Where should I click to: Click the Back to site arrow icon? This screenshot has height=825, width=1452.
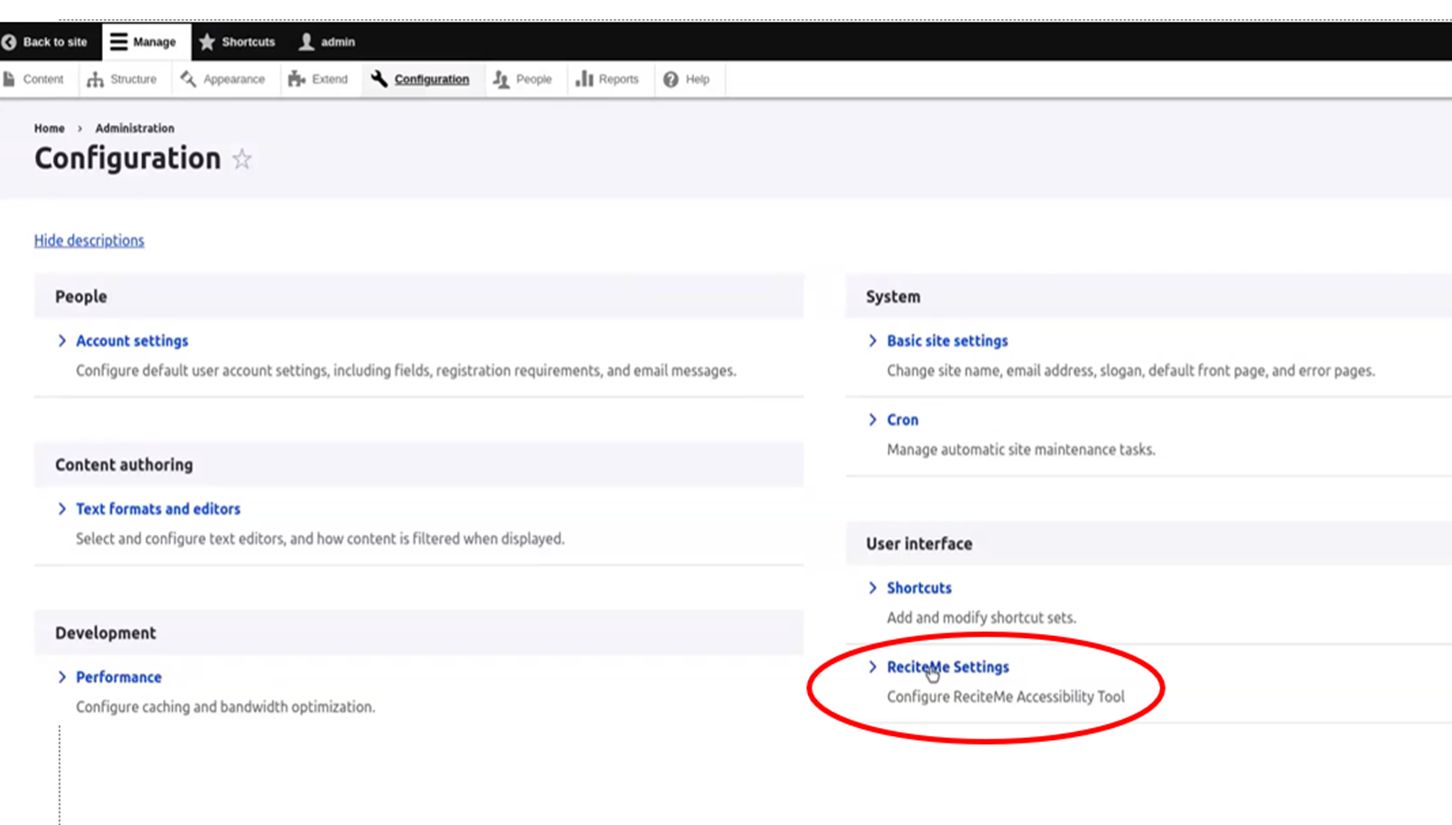9,41
